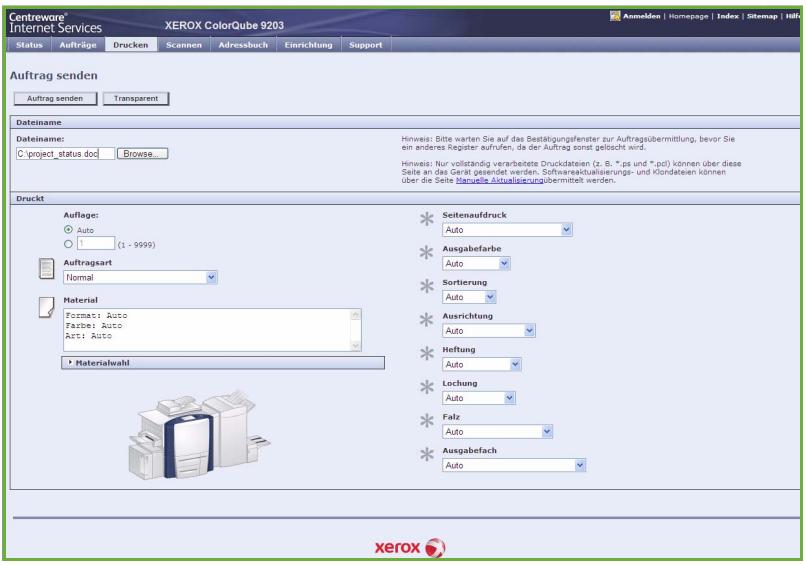
Task: Open the Seitenaufdruck dropdown
Action: (507, 230)
